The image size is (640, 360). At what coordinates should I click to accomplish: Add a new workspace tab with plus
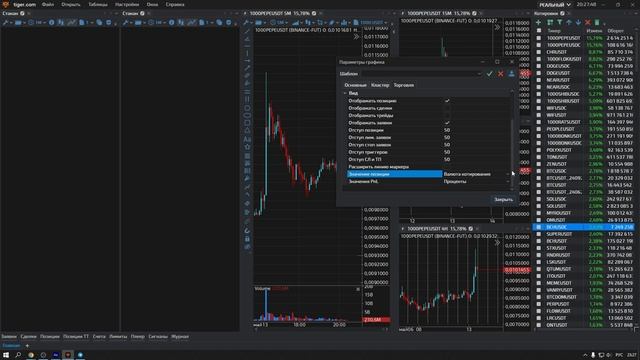pos(27,346)
